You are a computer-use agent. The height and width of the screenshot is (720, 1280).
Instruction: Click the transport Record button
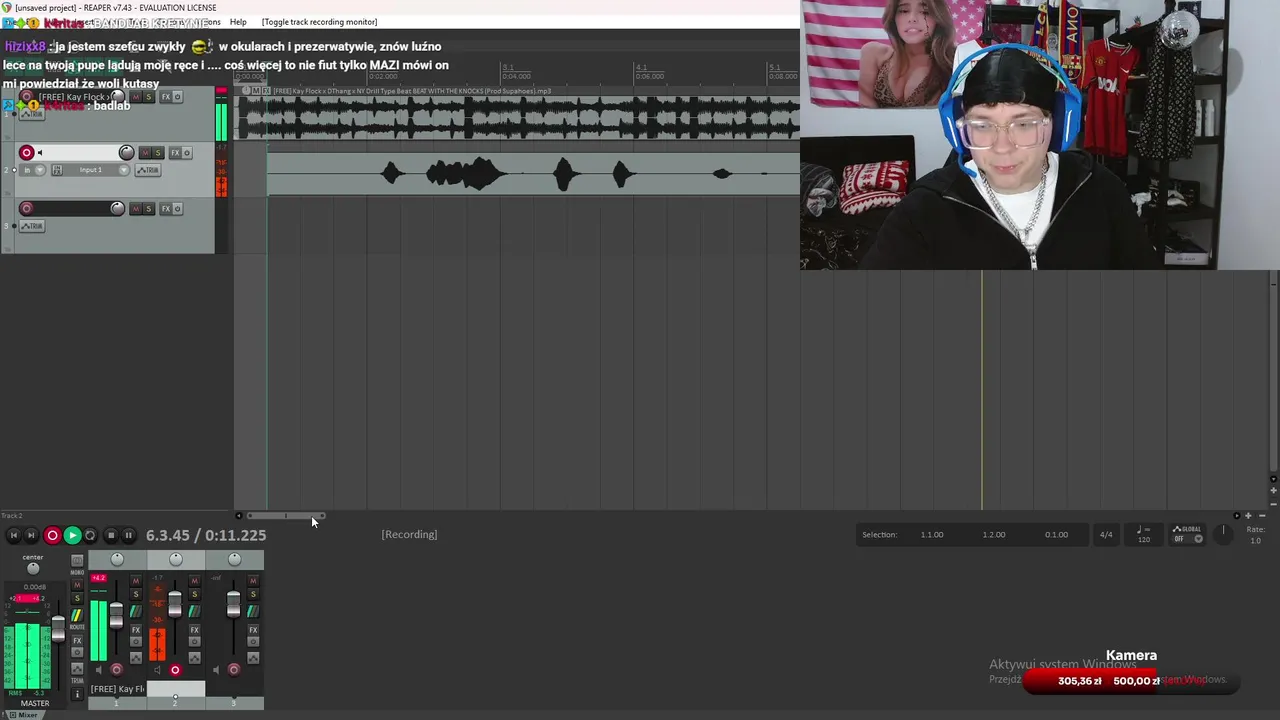point(52,535)
